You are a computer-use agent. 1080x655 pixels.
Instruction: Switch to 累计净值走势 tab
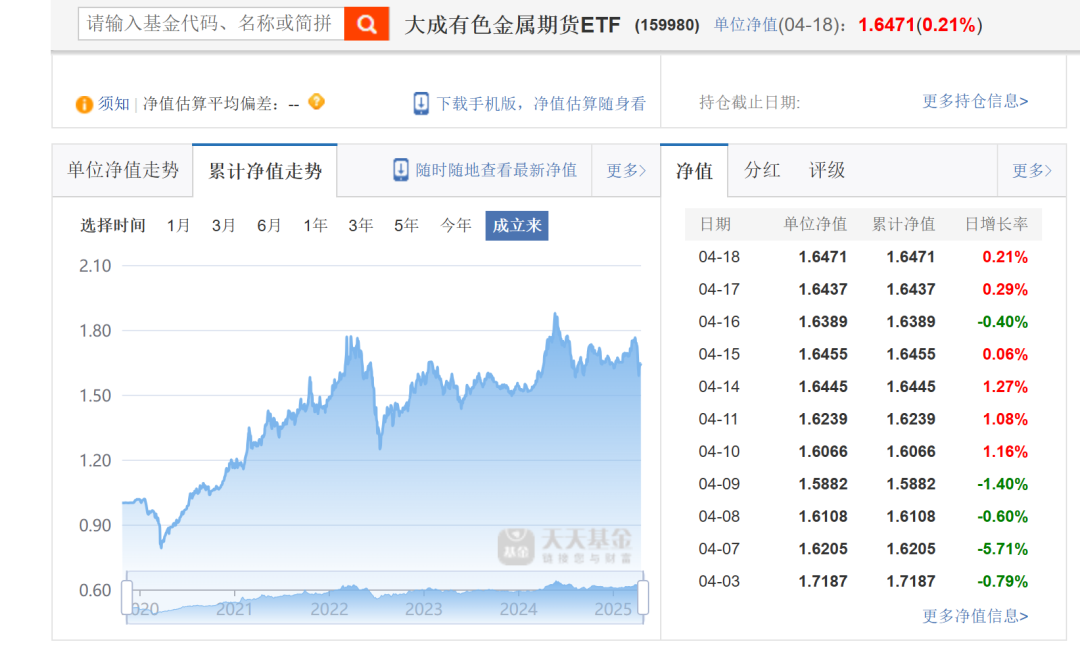click(265, 171)
